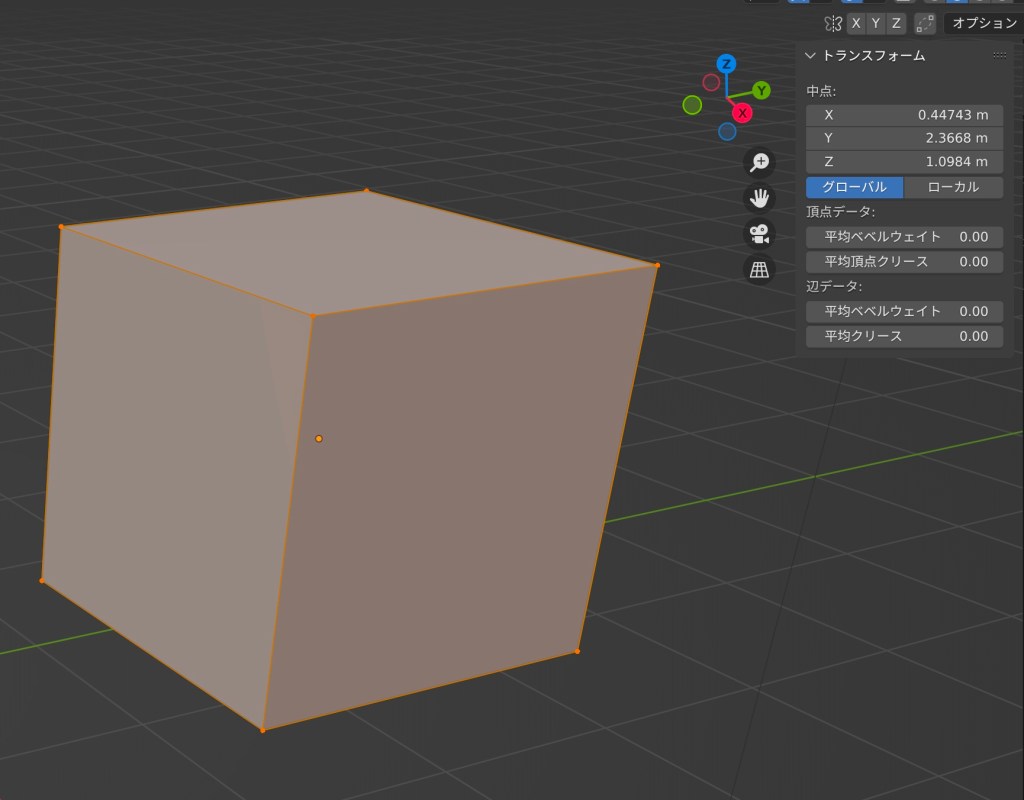Image resolution: width=1024 pixels, height=800 pixels.
Task: Click the green Y axis gizmo ball
Action: [x=762, y=91]
